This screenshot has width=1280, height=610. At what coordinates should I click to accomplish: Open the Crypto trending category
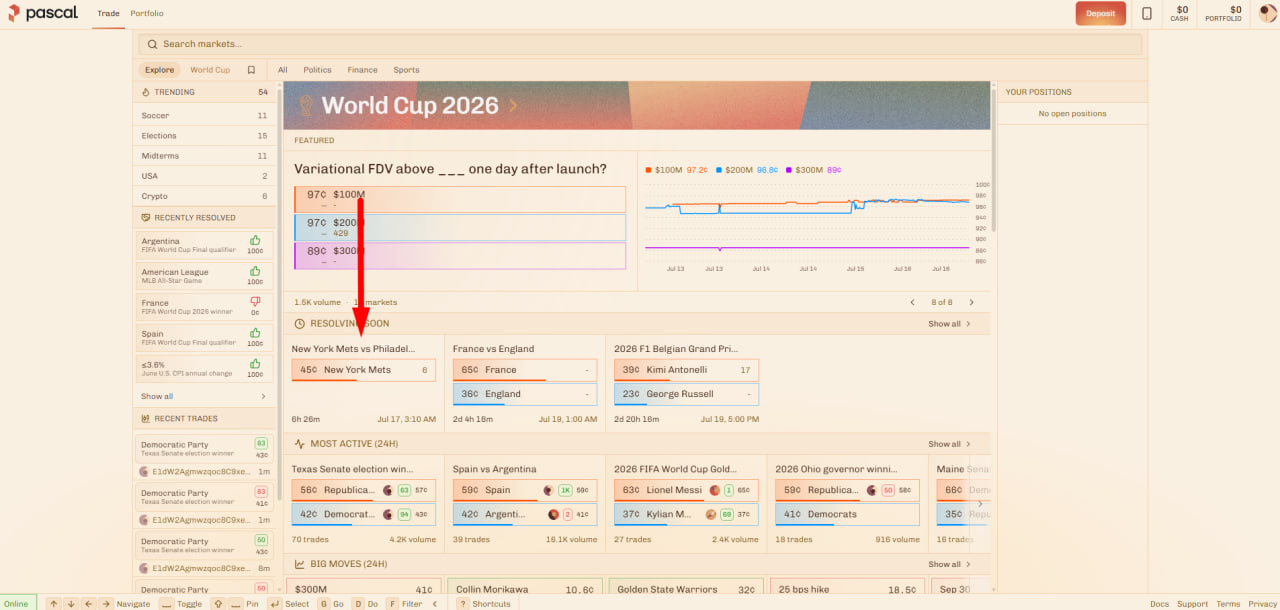click(205, 196)
